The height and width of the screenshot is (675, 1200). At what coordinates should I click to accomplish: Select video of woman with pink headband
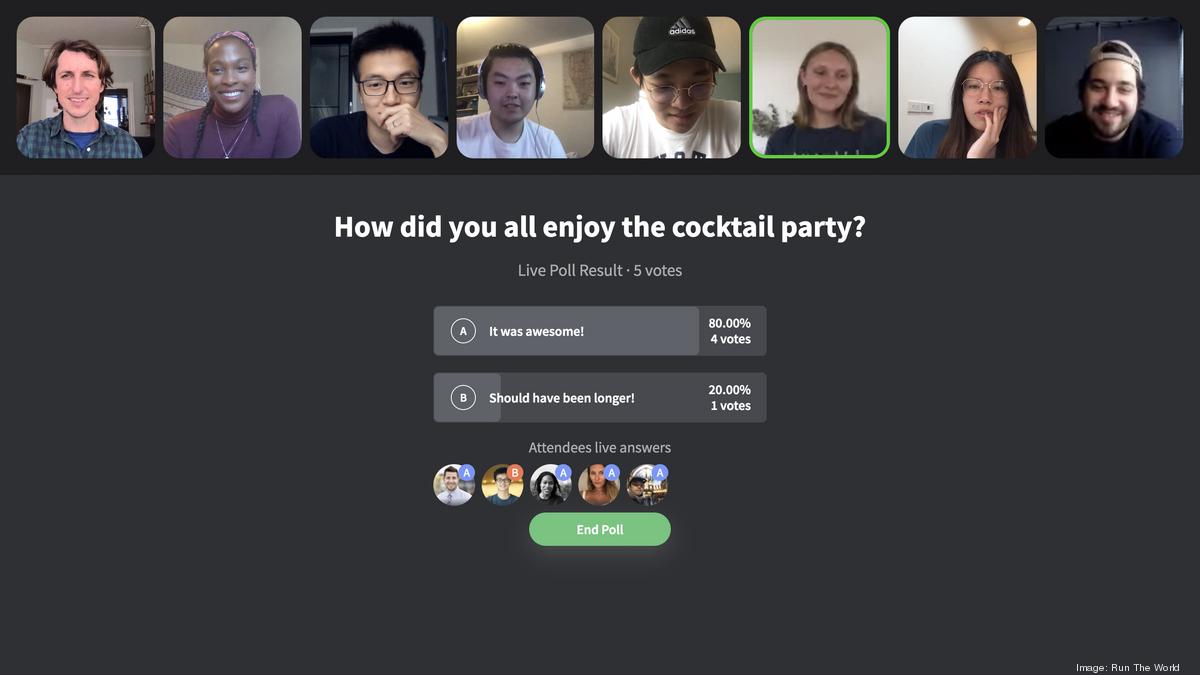[x=232, y=87]
